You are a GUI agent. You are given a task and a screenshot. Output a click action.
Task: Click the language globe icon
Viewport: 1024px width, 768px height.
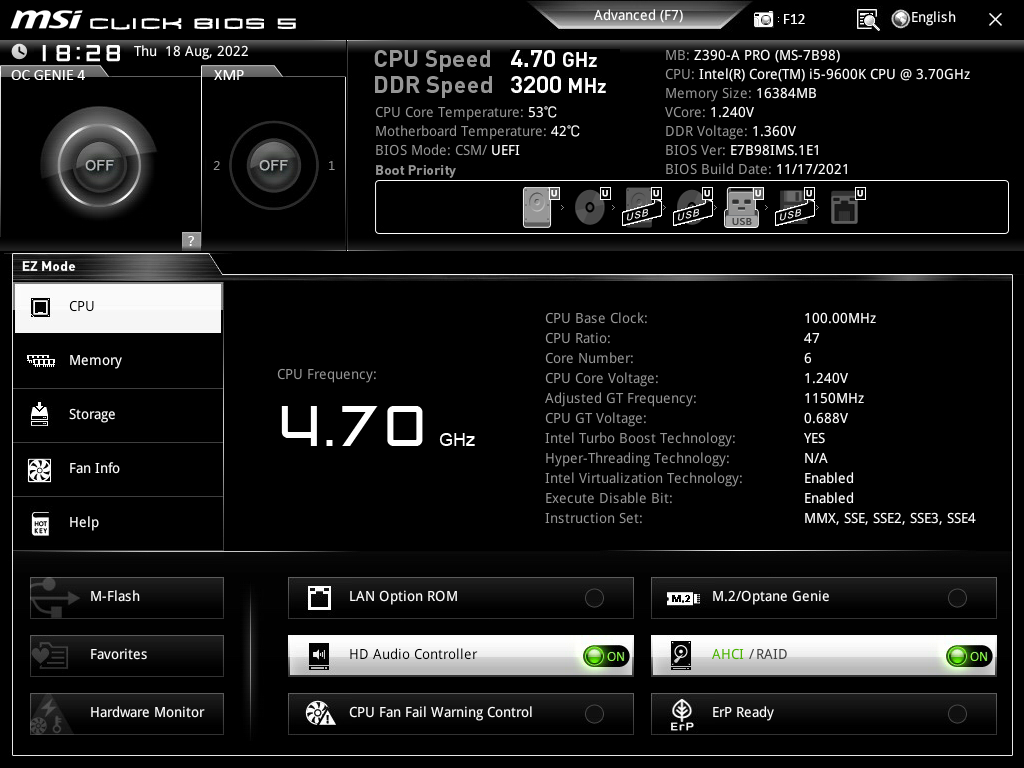[901, 19]
